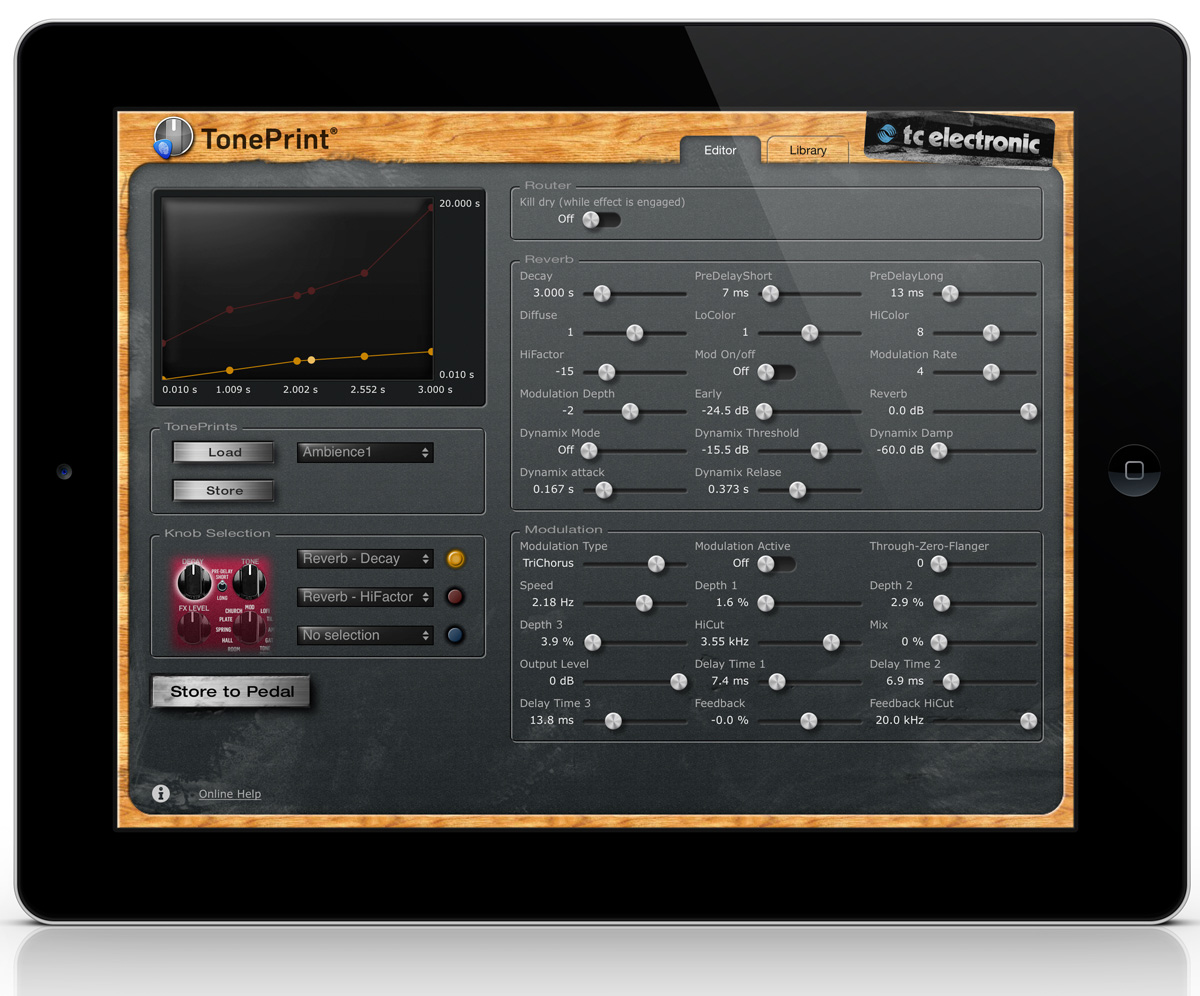Click the Dynamix Threshold slider knob
The image size is (1200, 996).
pyautogui.click(x=819, y=451)
